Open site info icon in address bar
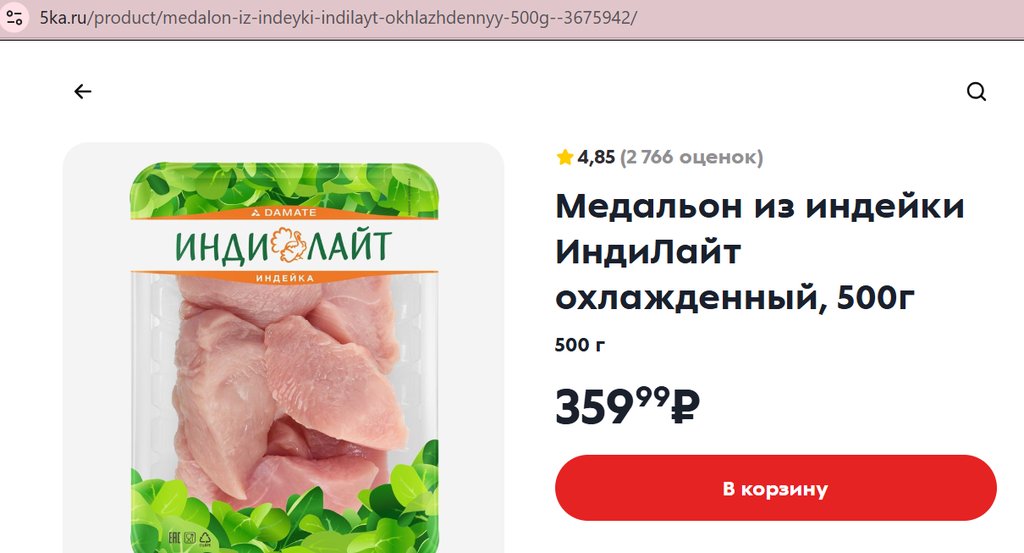The height and width of the screenshot is (553, 1024). 14,18
